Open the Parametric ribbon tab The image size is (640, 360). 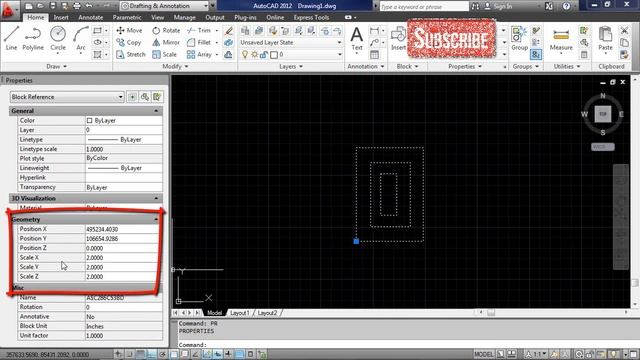pos(127,18)
